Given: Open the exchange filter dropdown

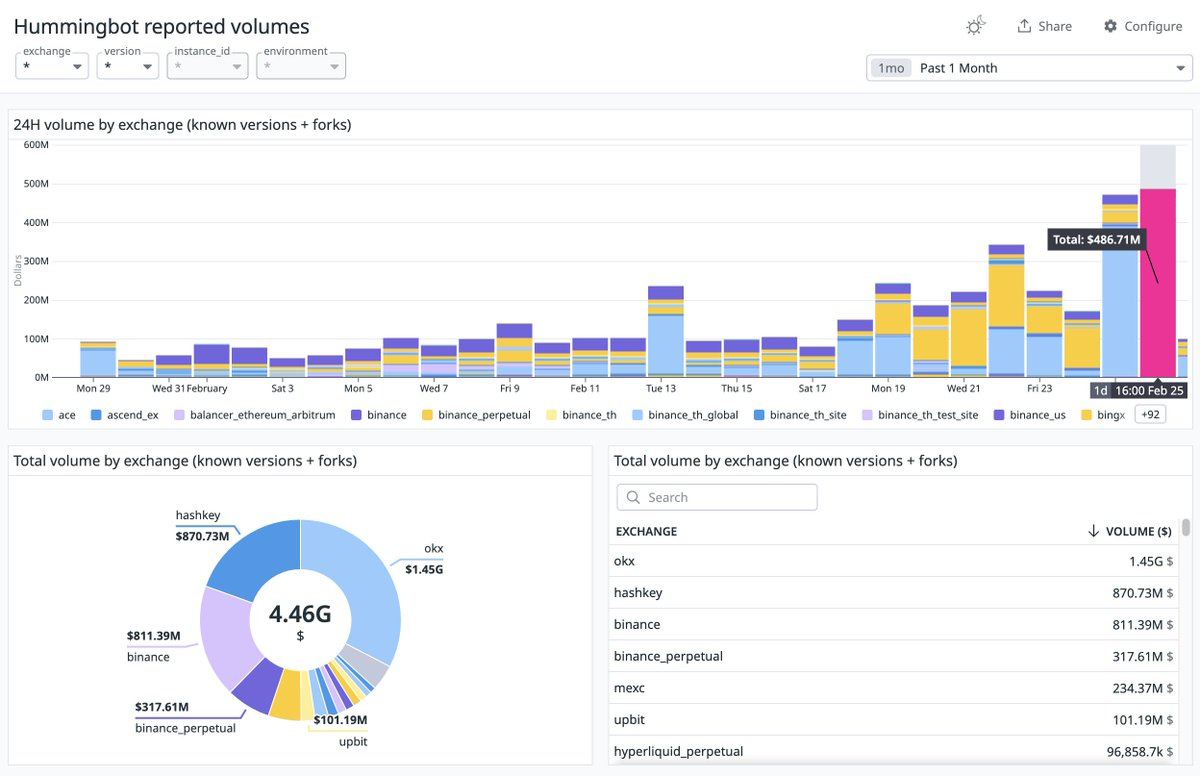Looking at the screenshot, I should point(52,67).
